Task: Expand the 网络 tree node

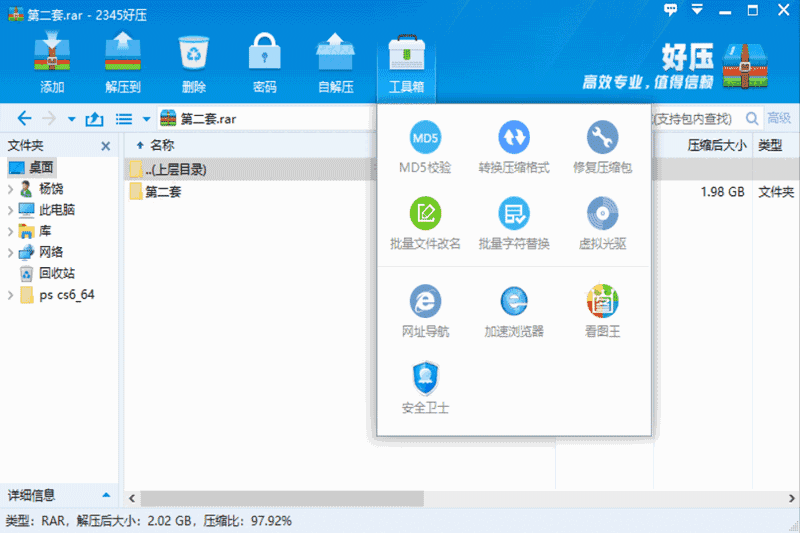Action: coord(10,252)
